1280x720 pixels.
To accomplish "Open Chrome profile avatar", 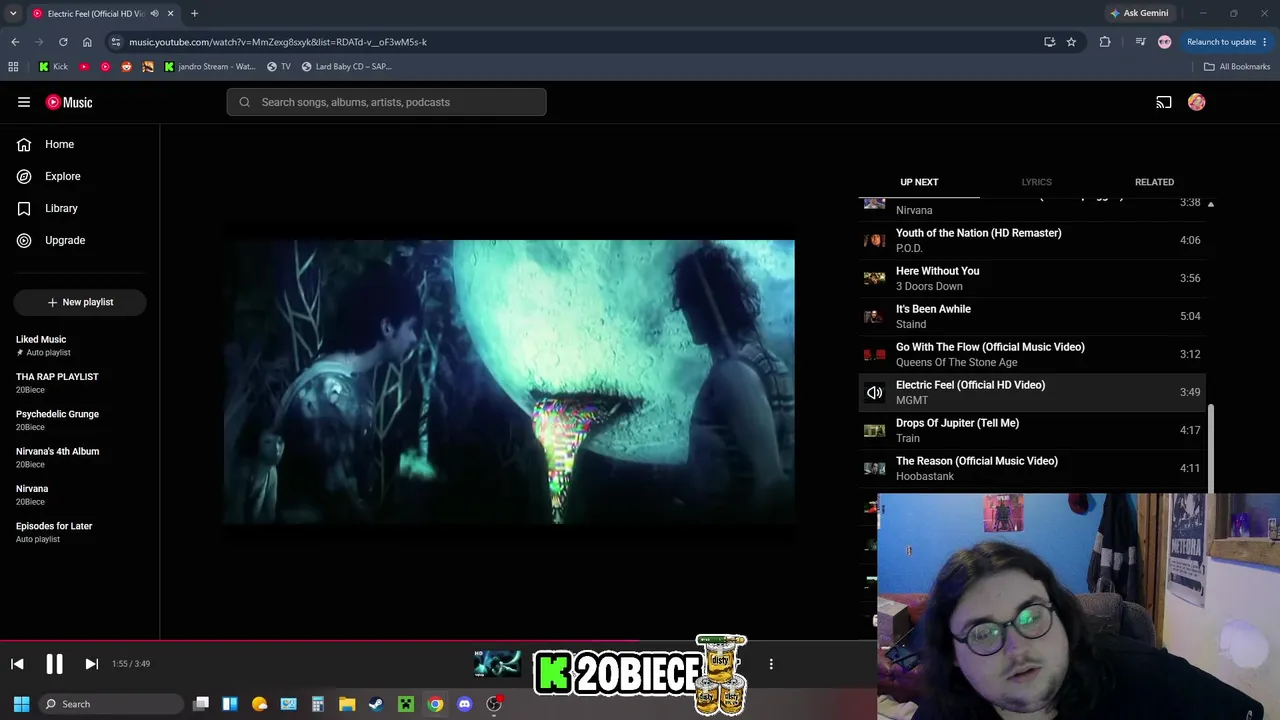I will 1164,42.
